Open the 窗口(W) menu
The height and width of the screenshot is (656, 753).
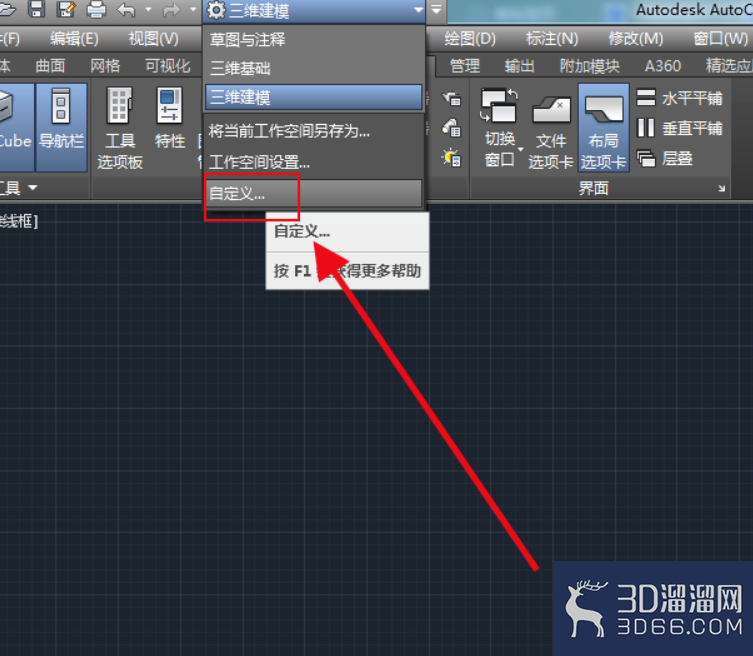point(720,38)
